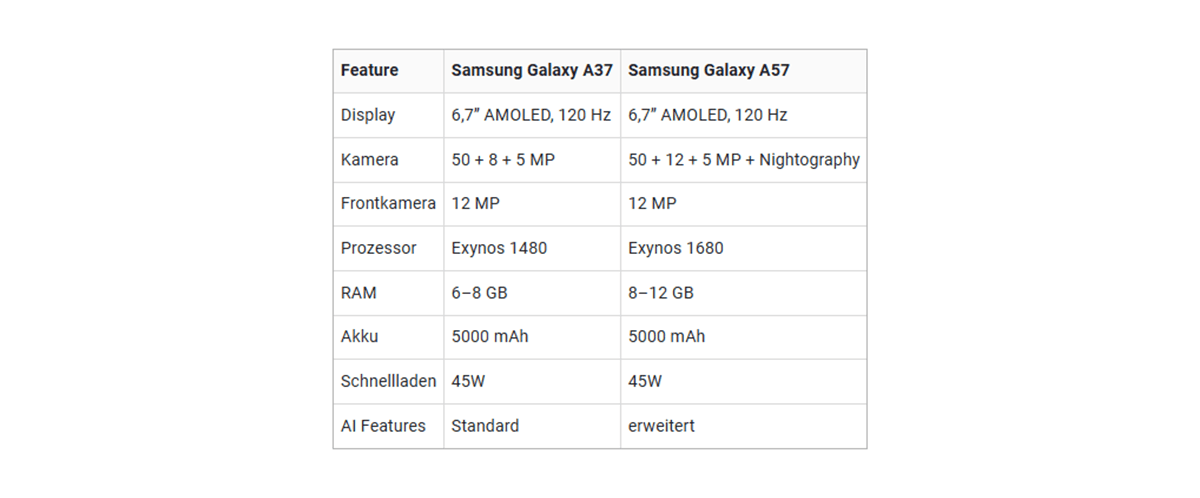Select the erweitert AI Features cell
This screenshot has height=498, width=1200.
(x=661, y=426)
